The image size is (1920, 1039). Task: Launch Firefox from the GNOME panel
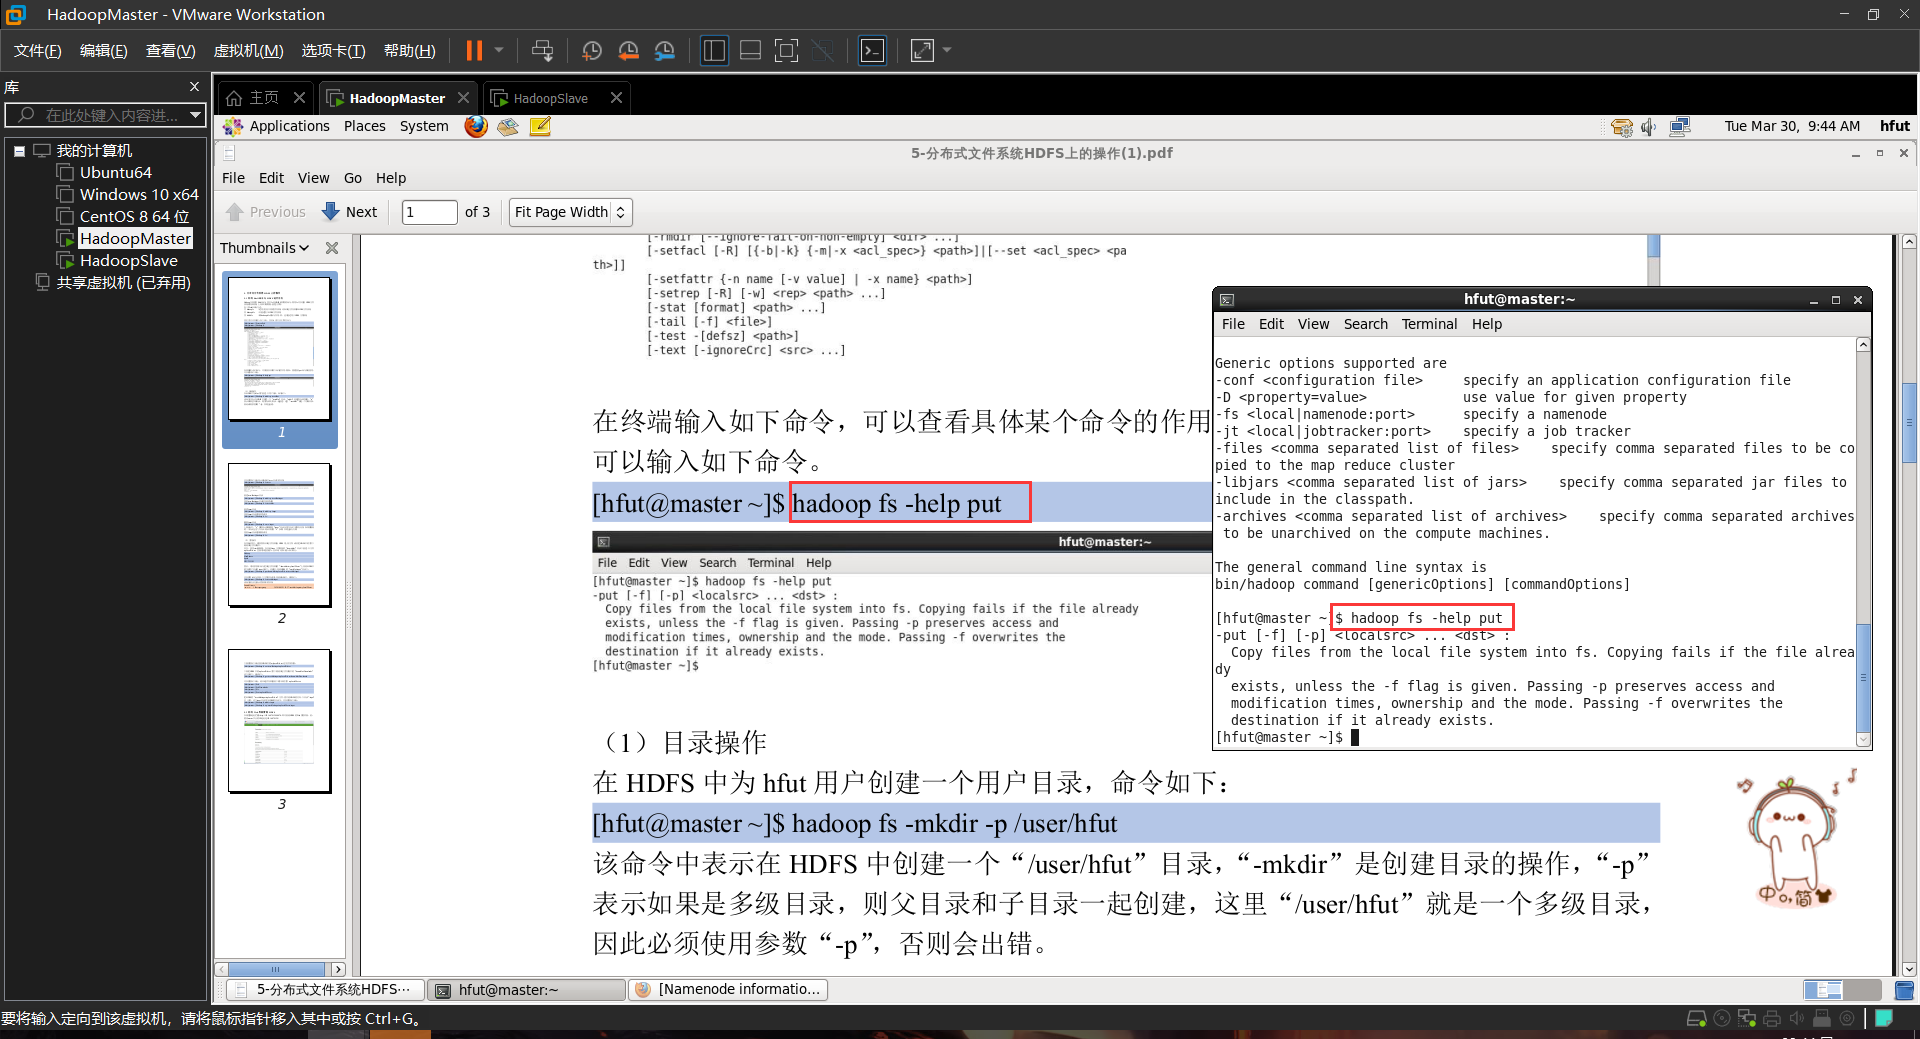click(476, 126)
